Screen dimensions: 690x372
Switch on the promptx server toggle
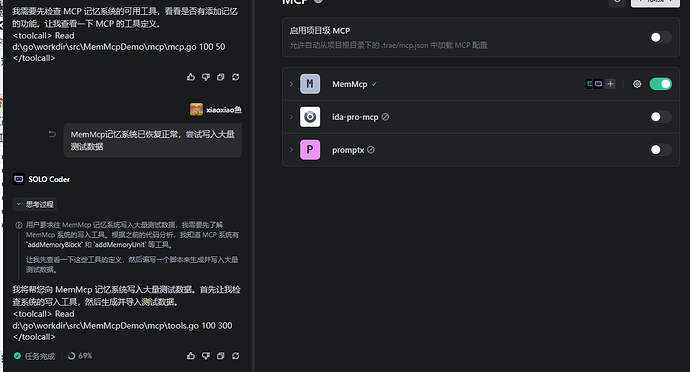point(660,150)
